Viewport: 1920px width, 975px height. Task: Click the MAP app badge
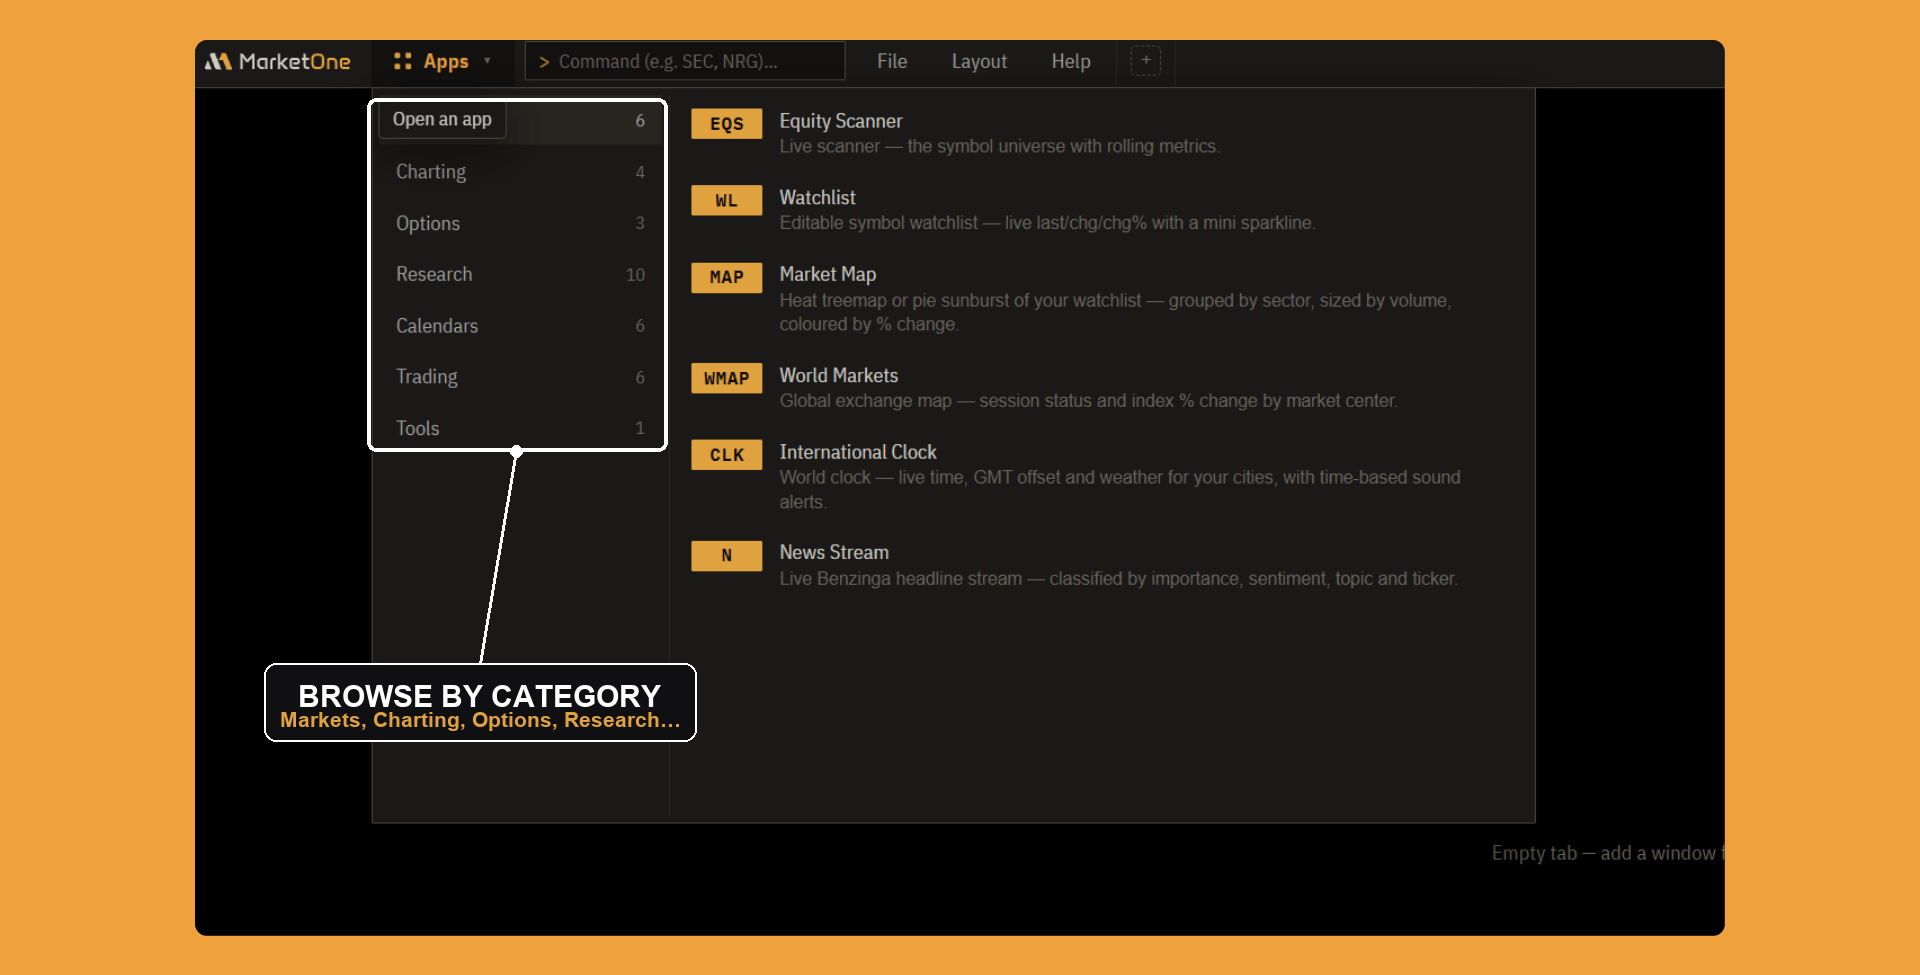coord(727,277)
